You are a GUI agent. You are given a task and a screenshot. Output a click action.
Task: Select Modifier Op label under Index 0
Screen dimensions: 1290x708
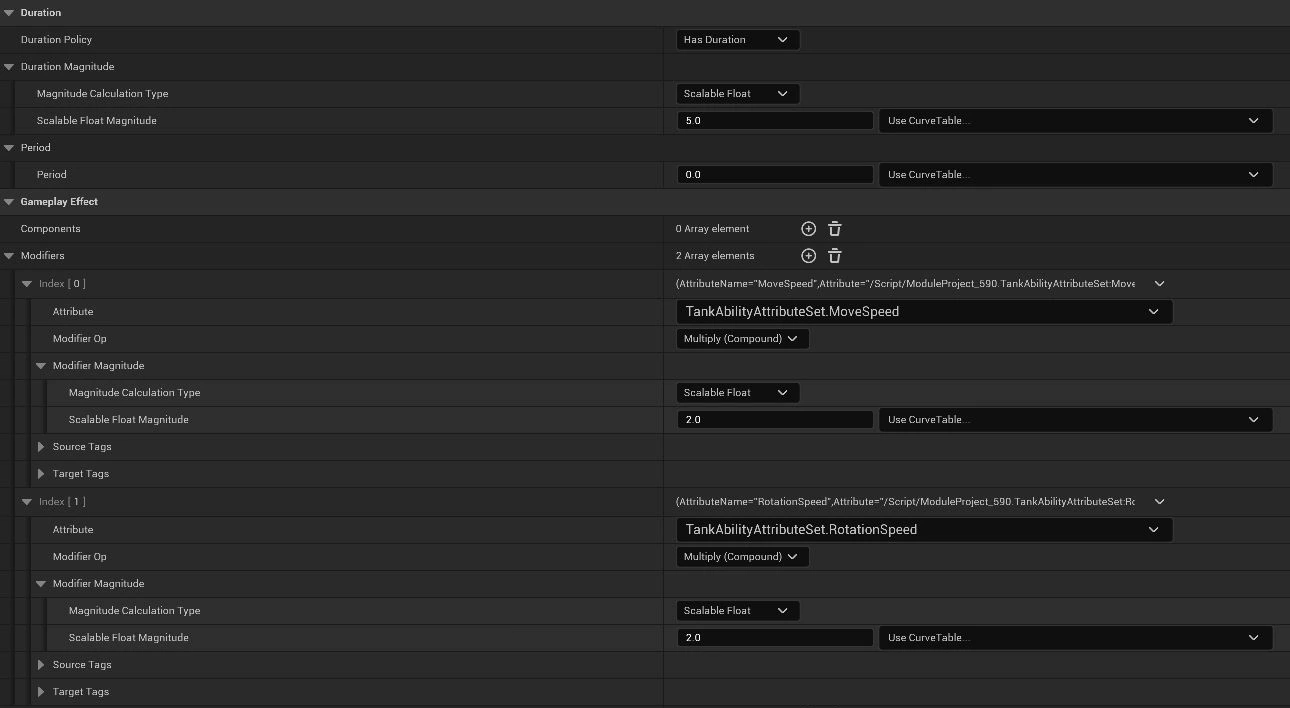79,339
